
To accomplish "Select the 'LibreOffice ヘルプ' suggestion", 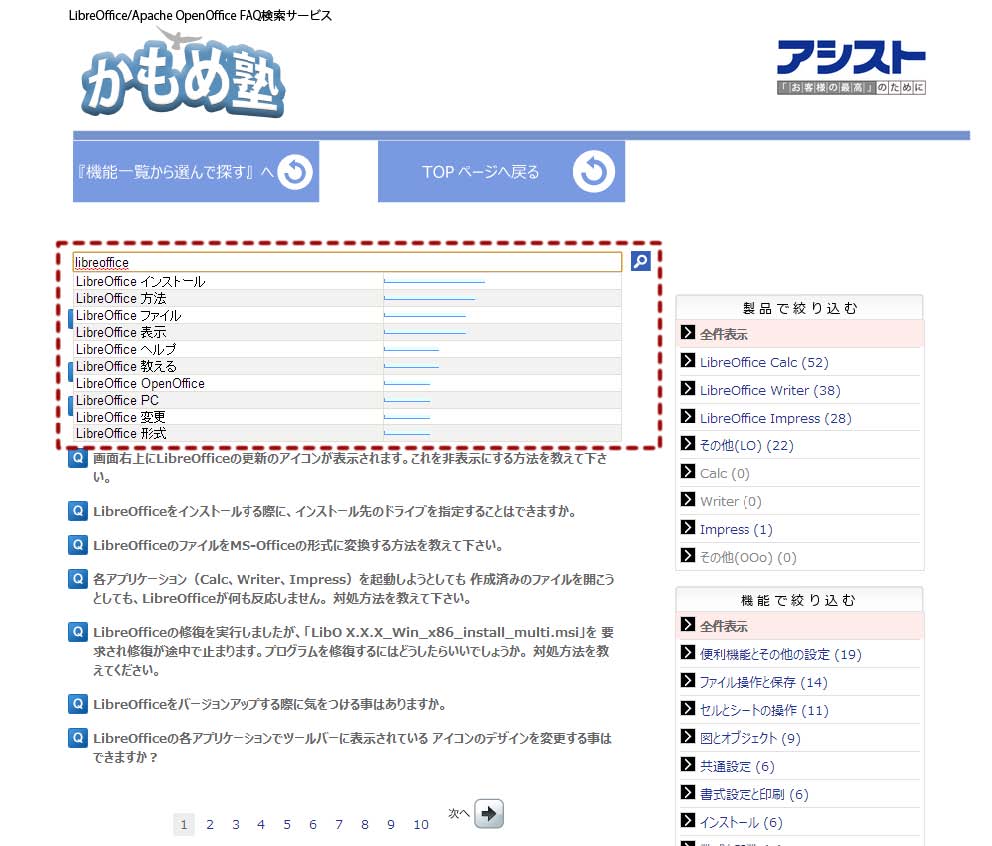I will click(347, 349).
